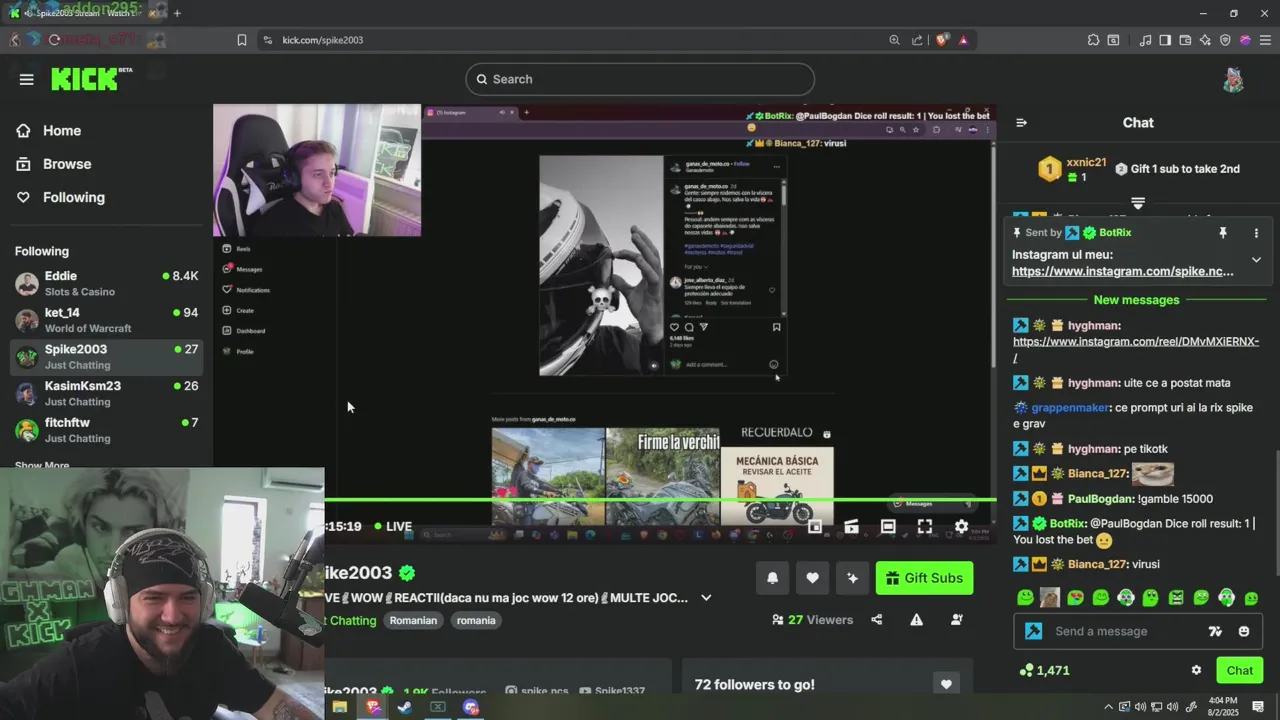Expand the stream title dropdown arrow
Viewport: 1280px width, 720px height.
pos(706,598)
